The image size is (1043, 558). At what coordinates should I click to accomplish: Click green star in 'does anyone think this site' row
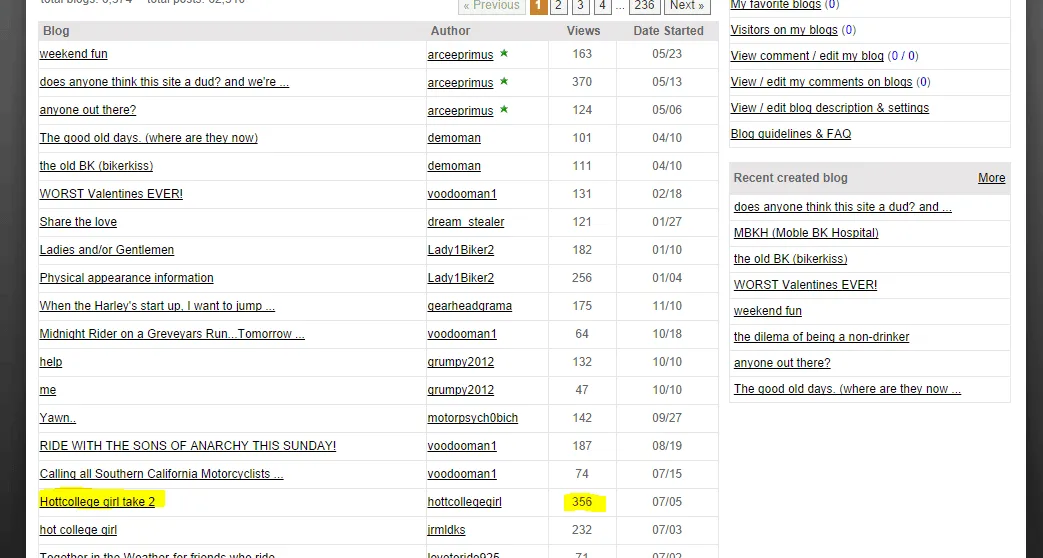pos(504,81)
